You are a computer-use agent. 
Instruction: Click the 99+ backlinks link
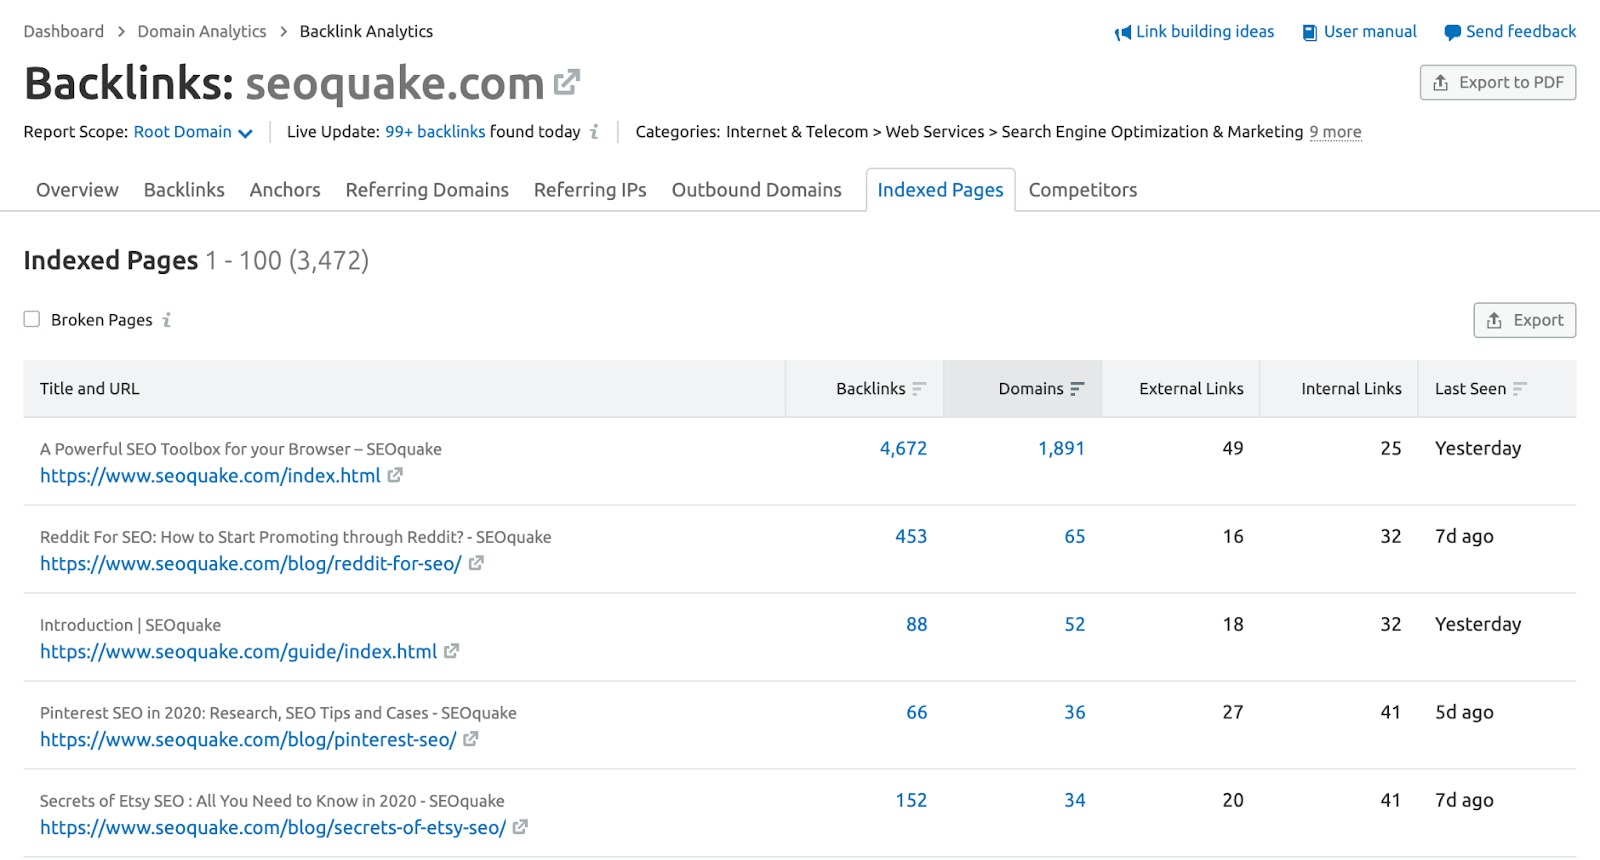[435, 132]
